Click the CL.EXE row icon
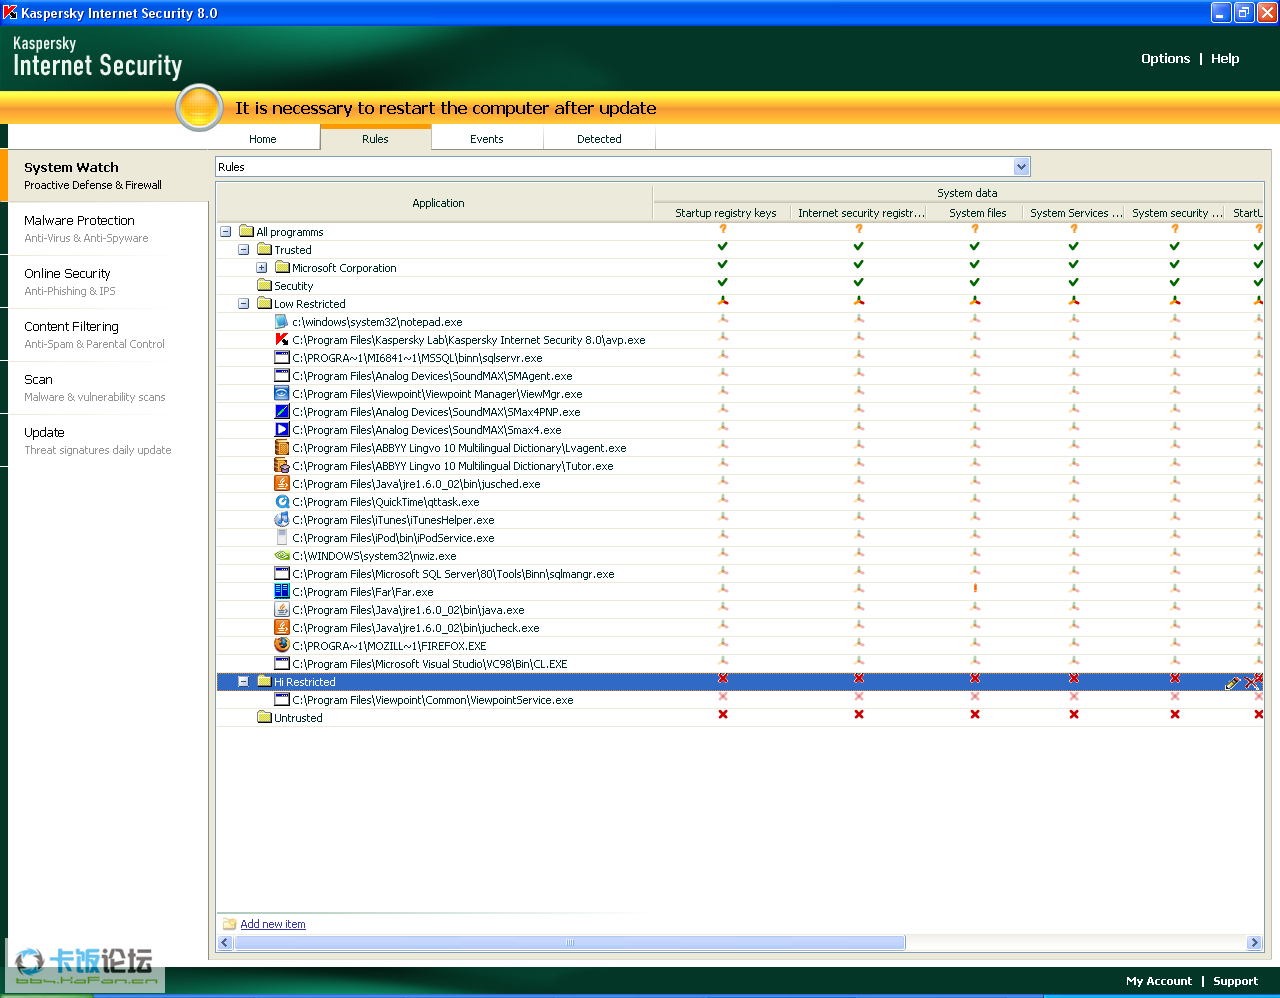Viewport: 1280px width, 998px height. [282, 664]
